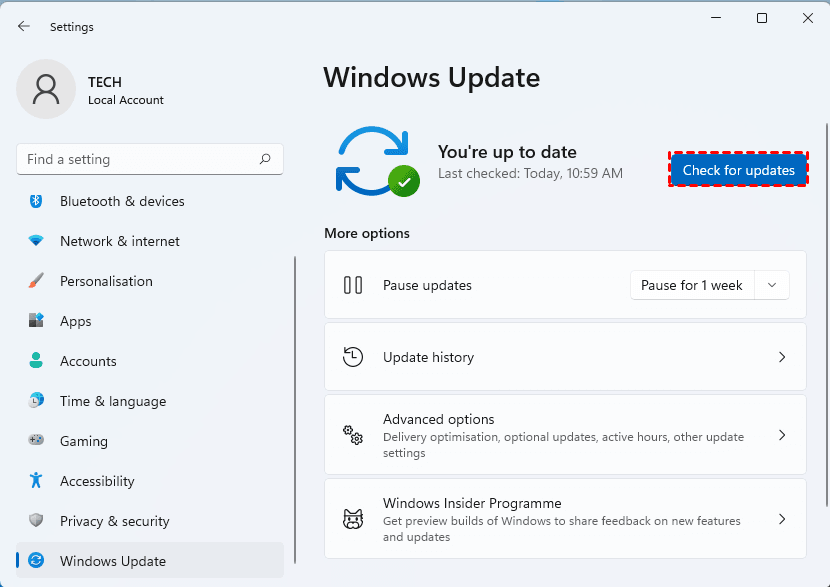Screen dimensions: 830x587
Task: Click the 'You're up to date' status text
Action: (x=507, y=152)
